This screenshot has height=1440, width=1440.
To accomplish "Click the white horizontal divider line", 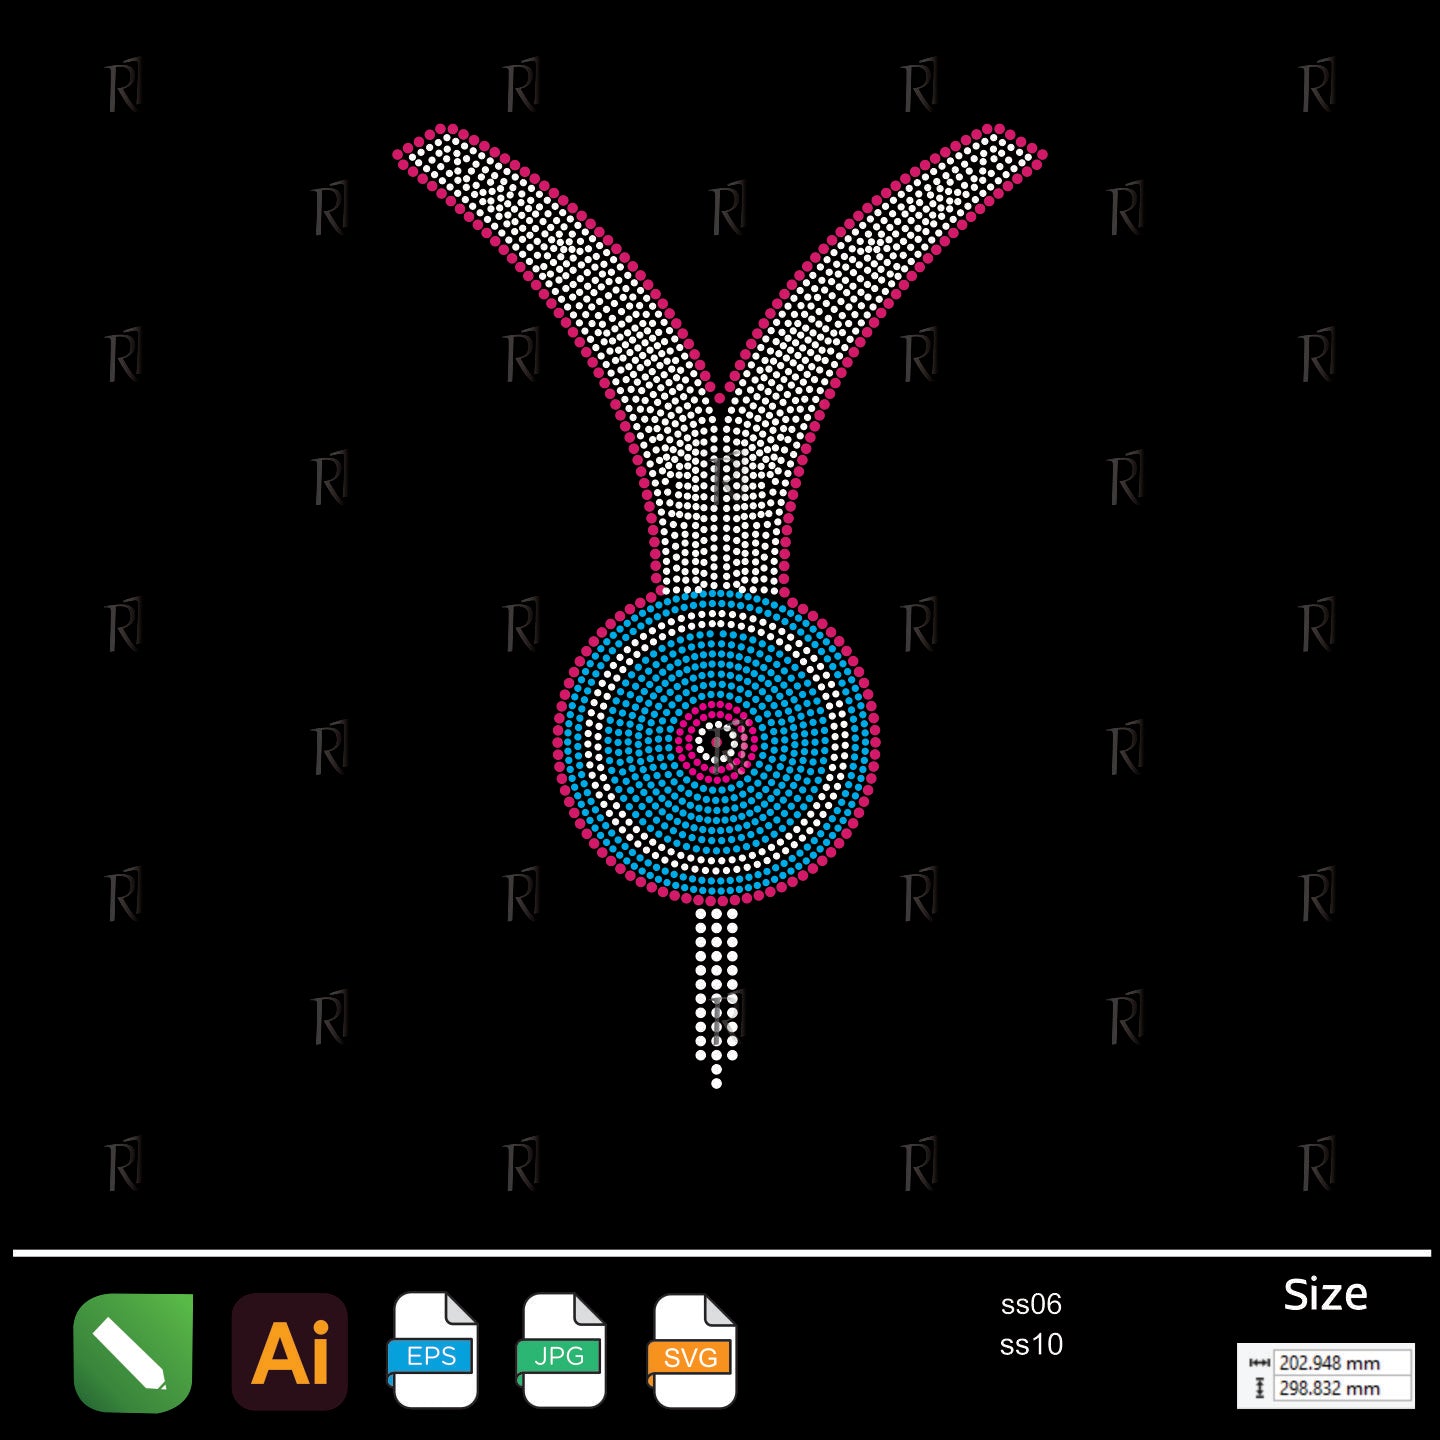I will [720, 1252].
